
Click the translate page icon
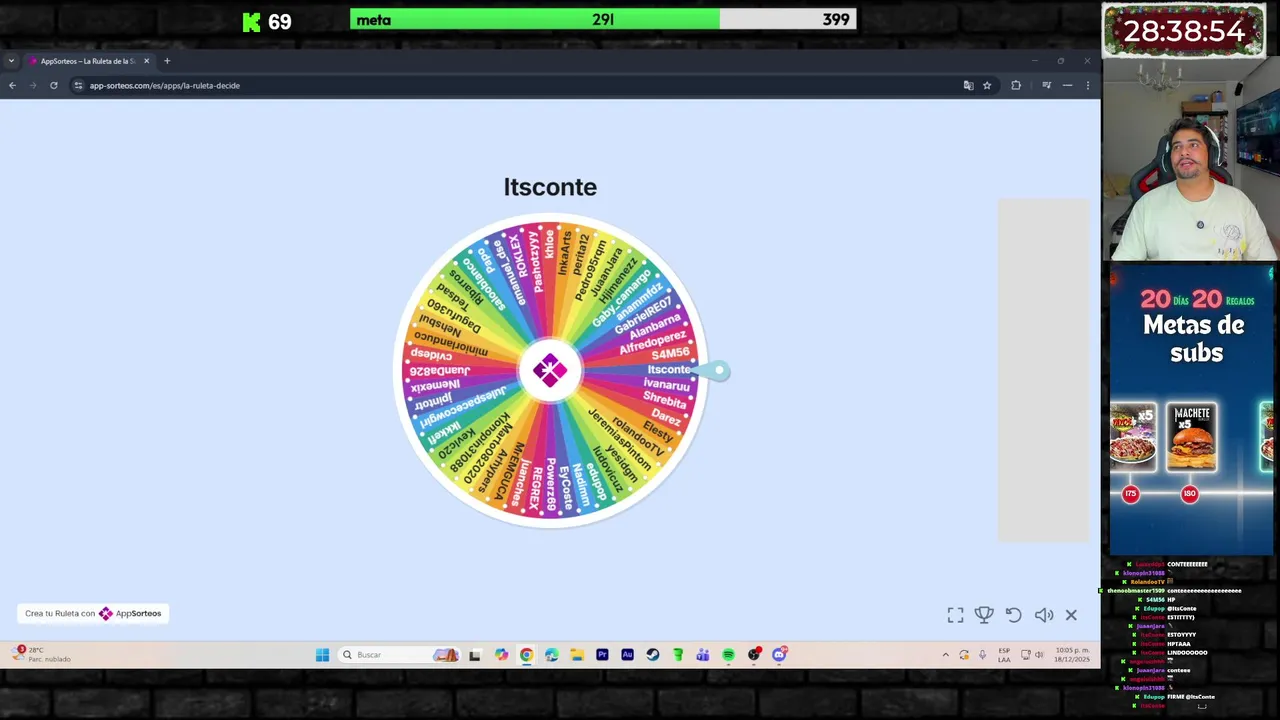(x=968, y=85)
